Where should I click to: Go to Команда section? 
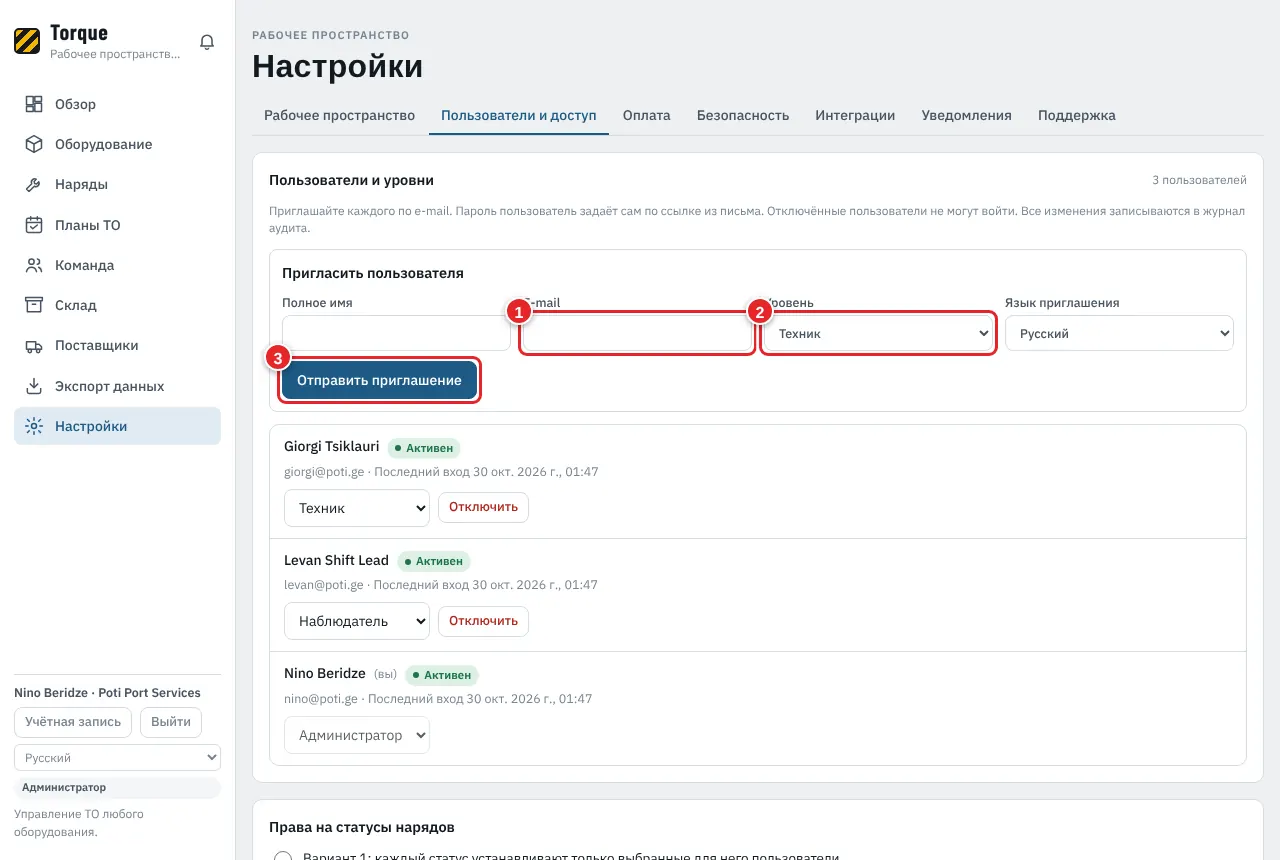(117, 265)
